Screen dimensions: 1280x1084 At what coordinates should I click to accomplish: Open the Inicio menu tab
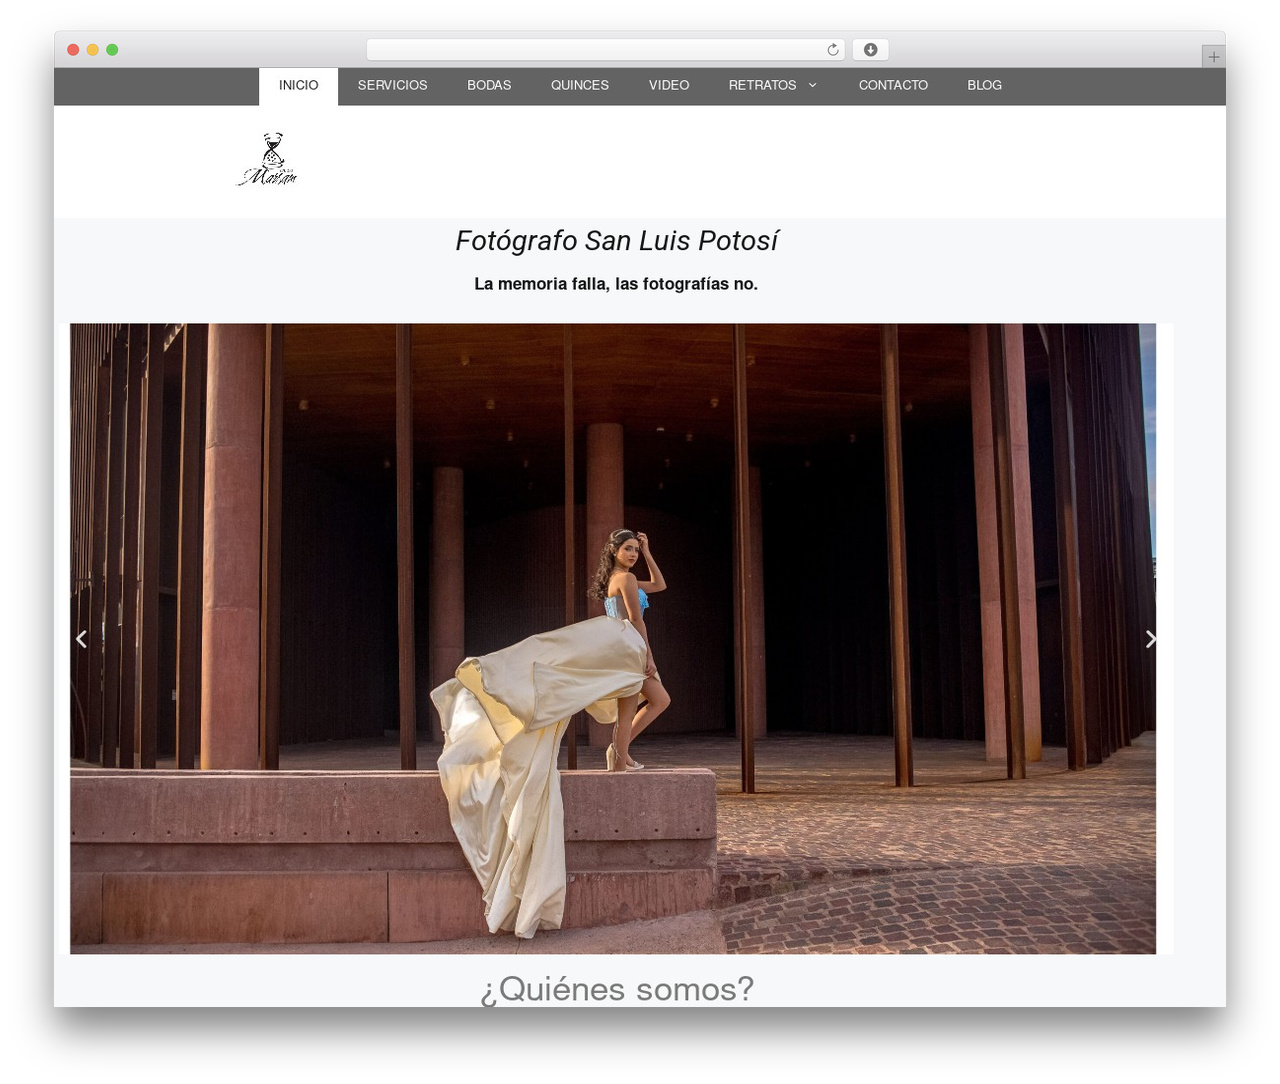pyautogui.click(x=298, y=86)
